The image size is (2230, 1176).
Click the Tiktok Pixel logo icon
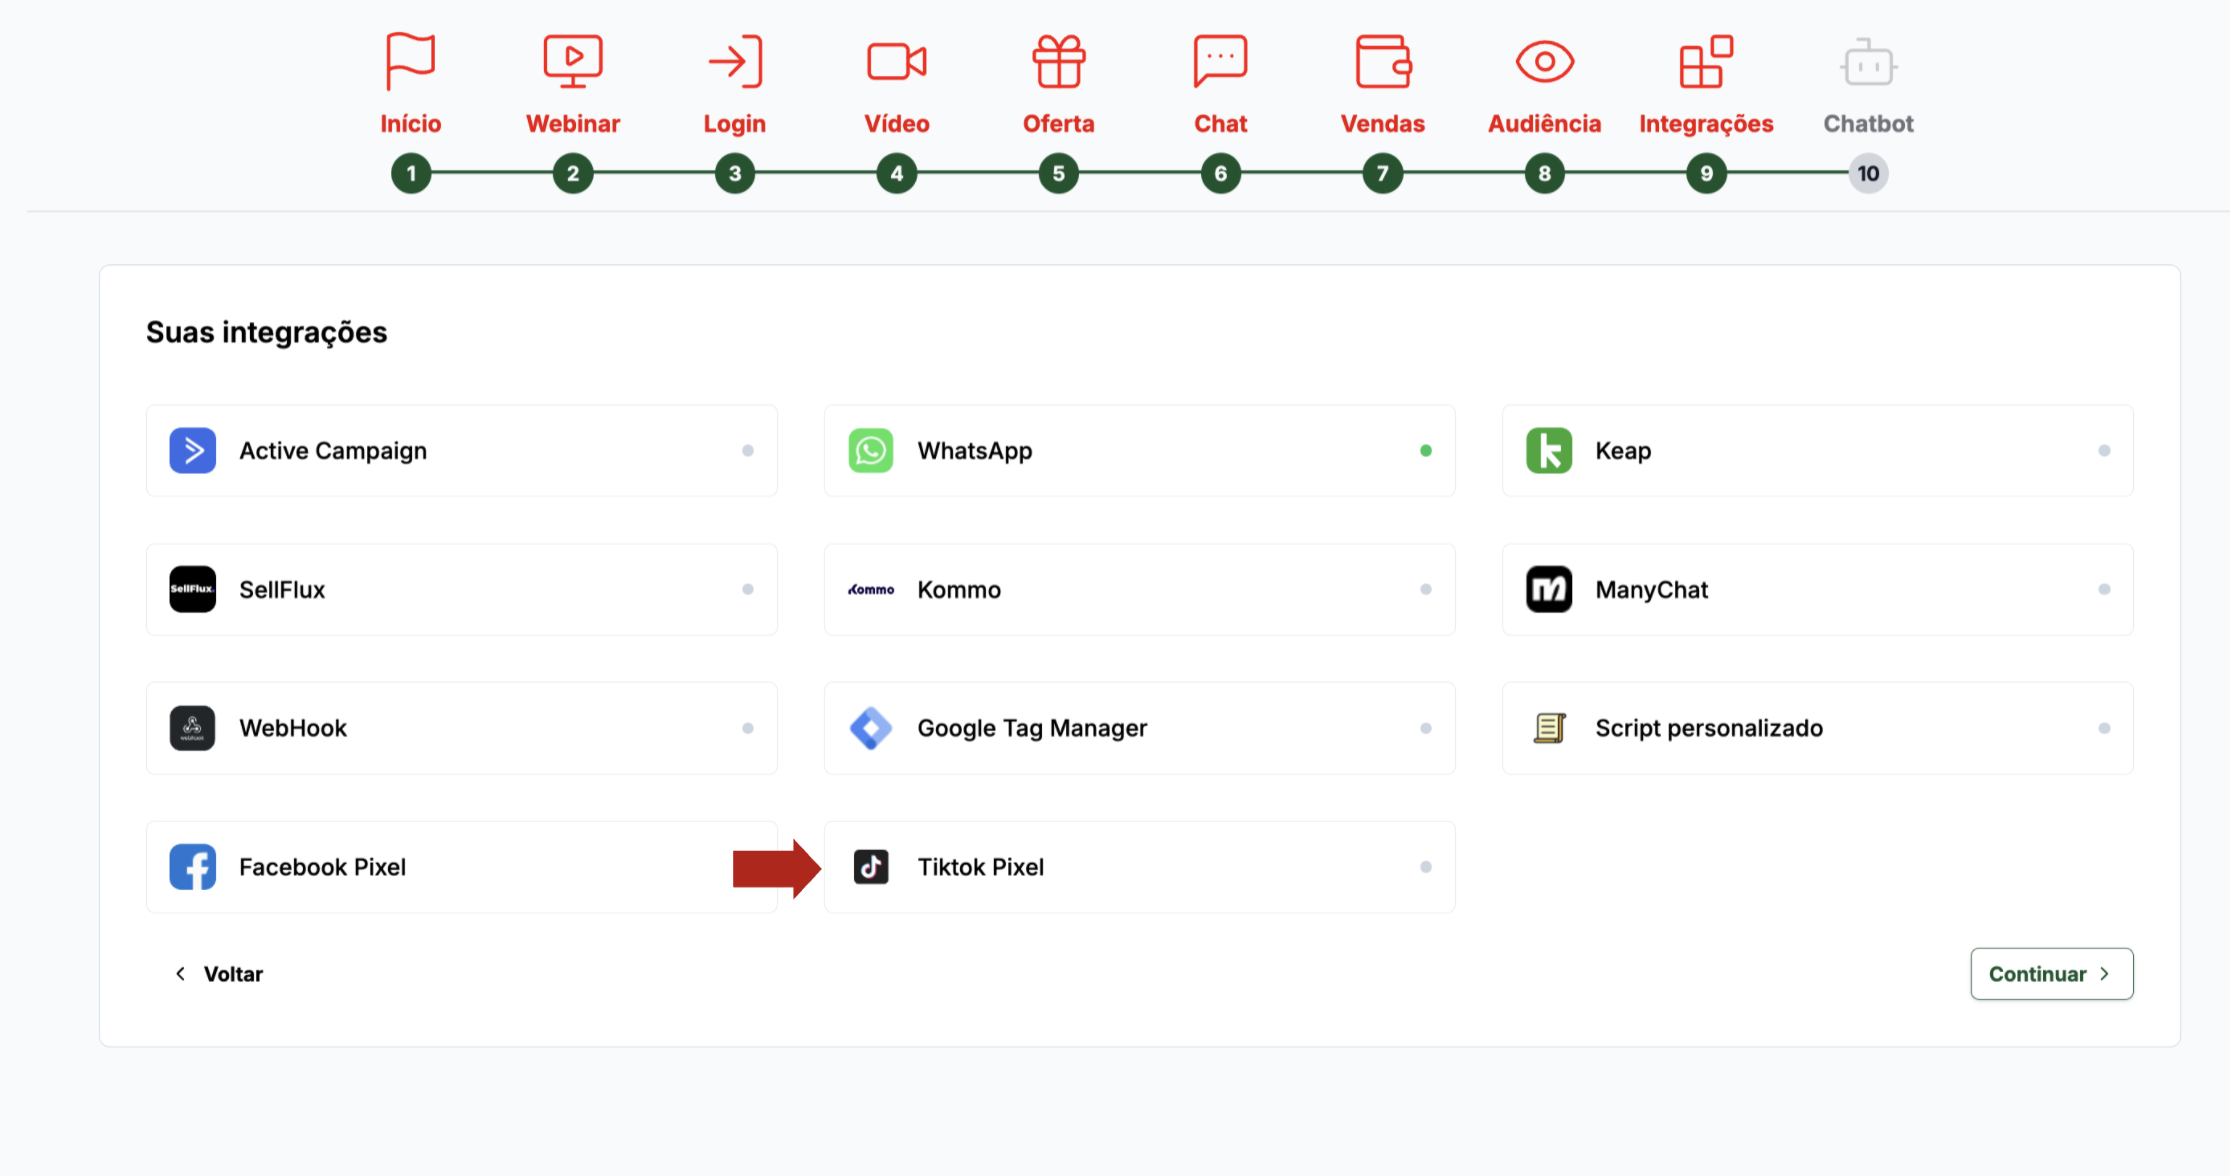tap(871, 867)
